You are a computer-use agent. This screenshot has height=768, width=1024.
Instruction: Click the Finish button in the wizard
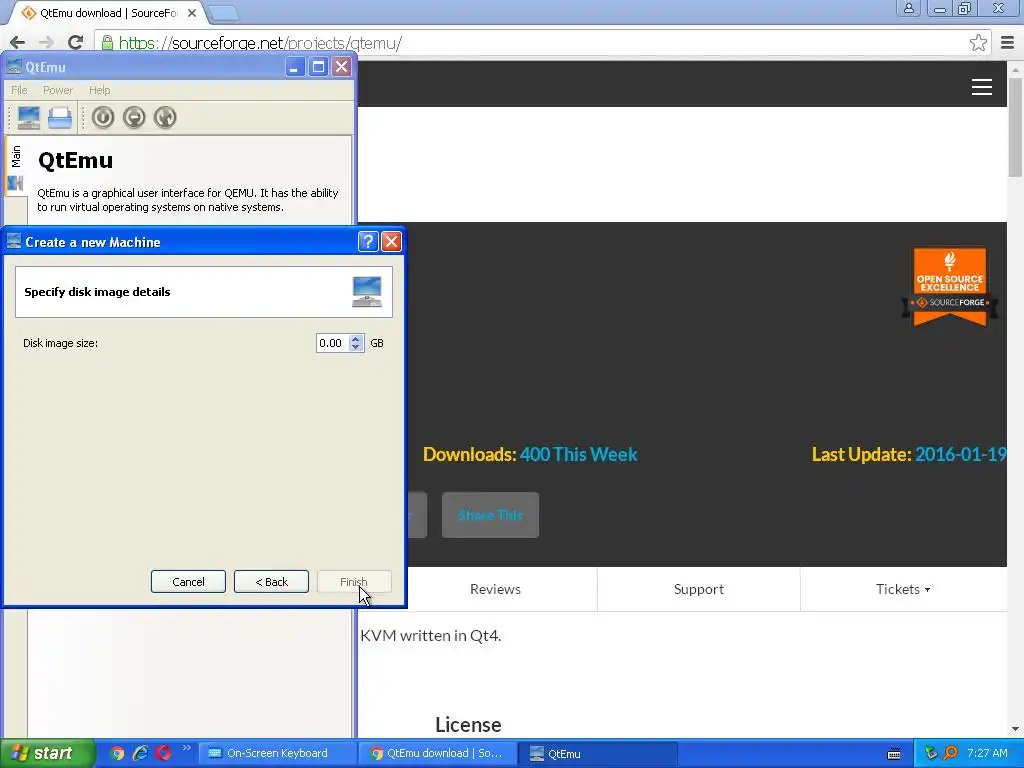click(354, 582)
